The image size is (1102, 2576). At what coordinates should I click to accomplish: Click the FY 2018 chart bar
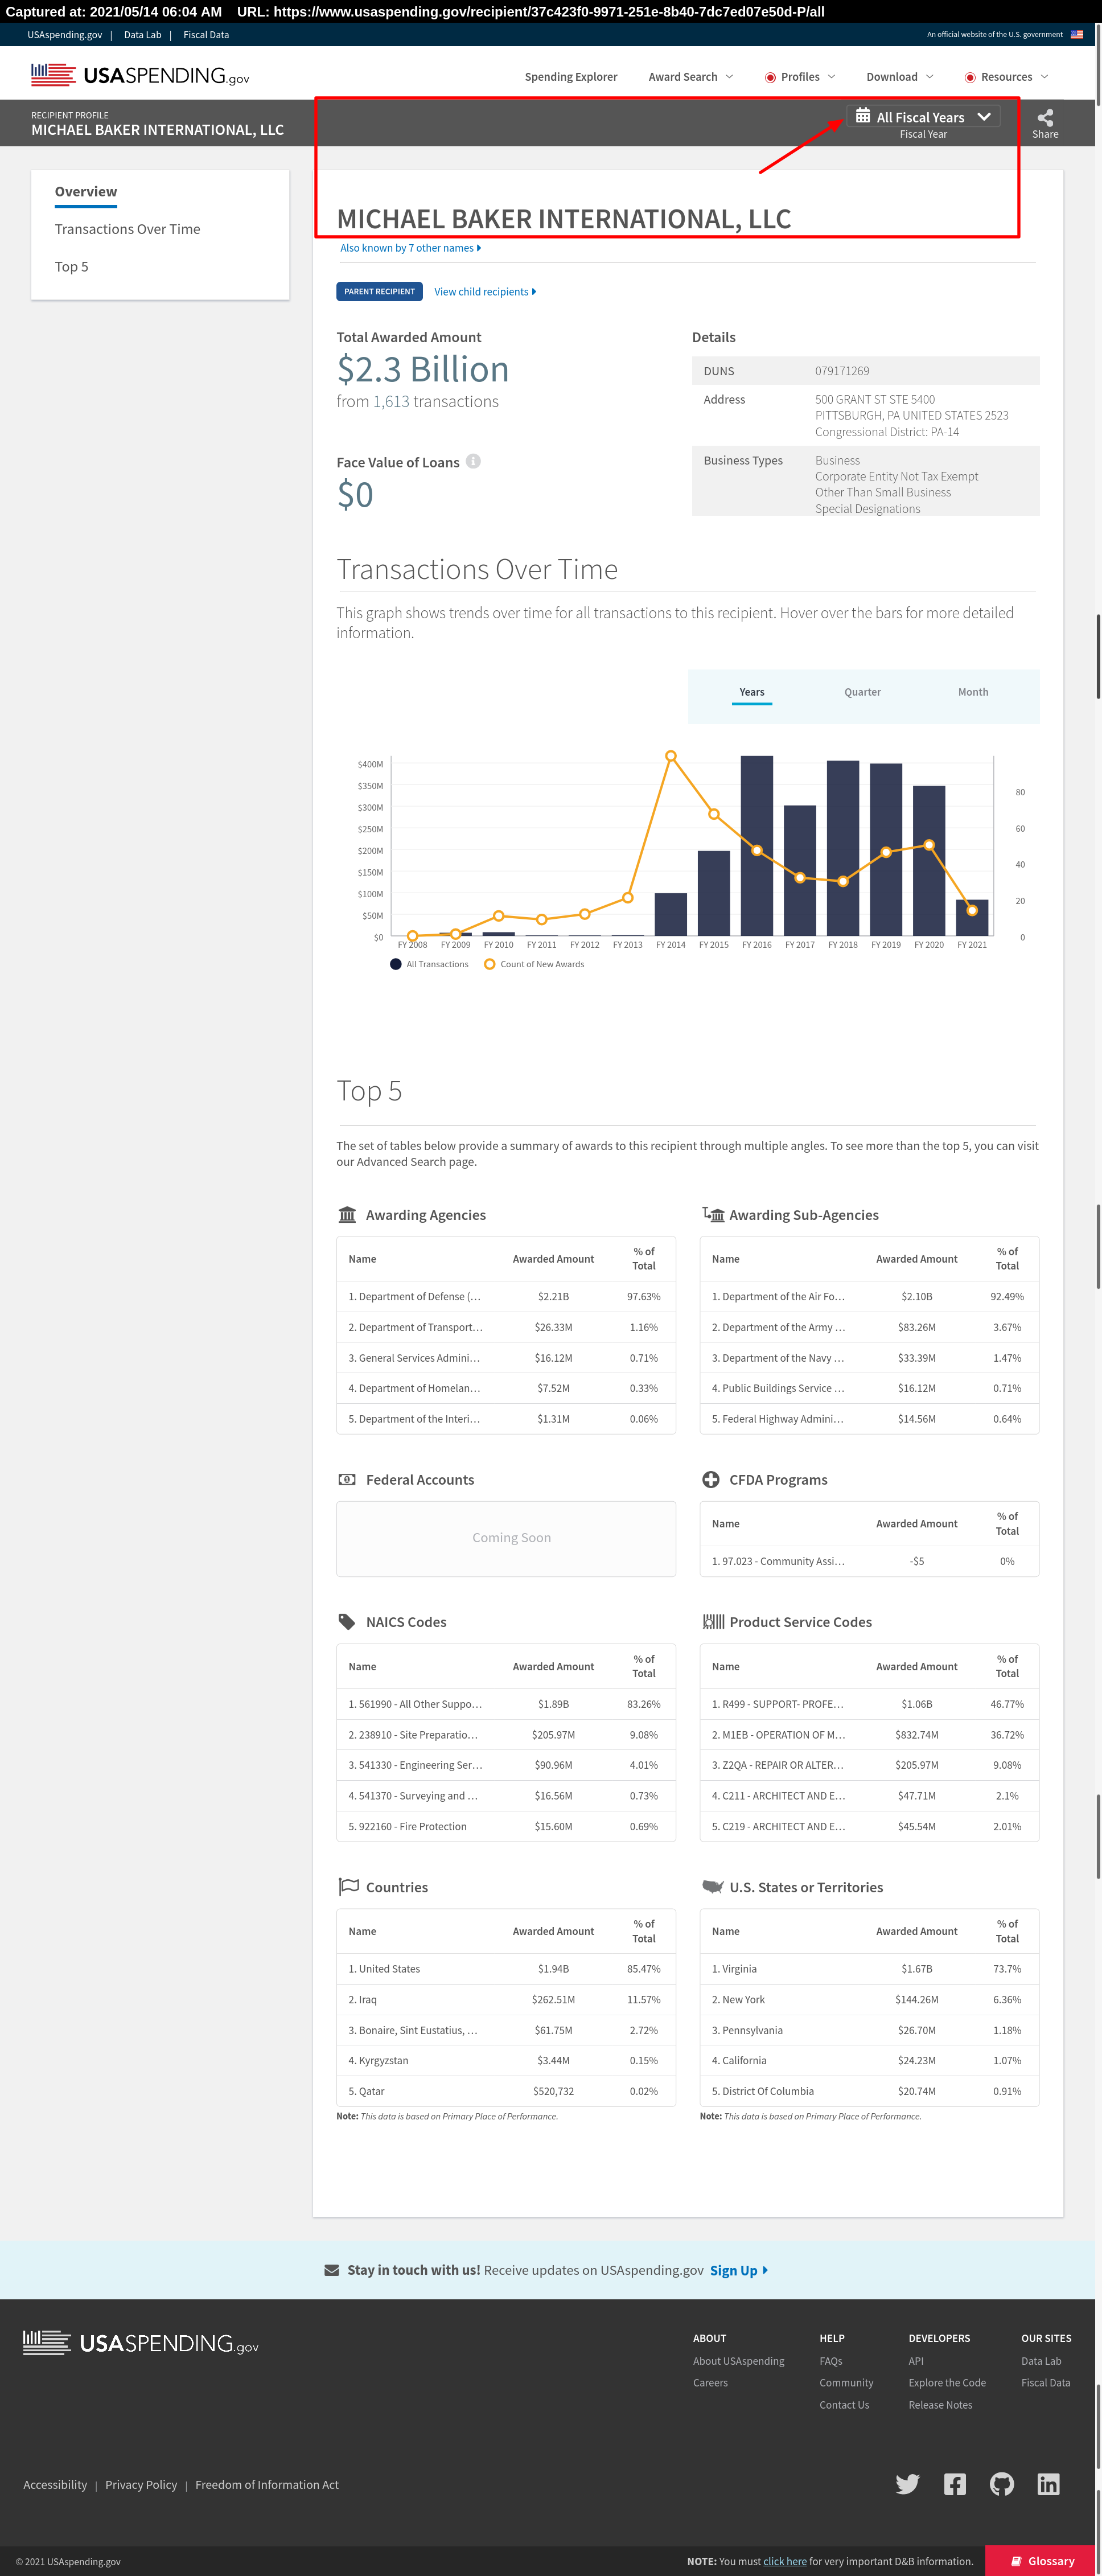click(843, 848)
